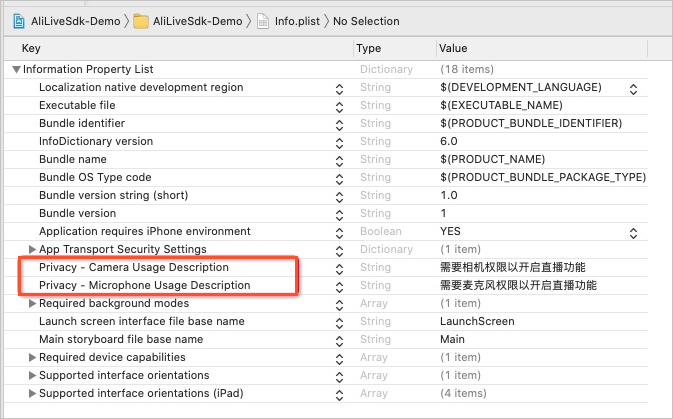
Task: Select the Executable file key
Action: (77, 105)
